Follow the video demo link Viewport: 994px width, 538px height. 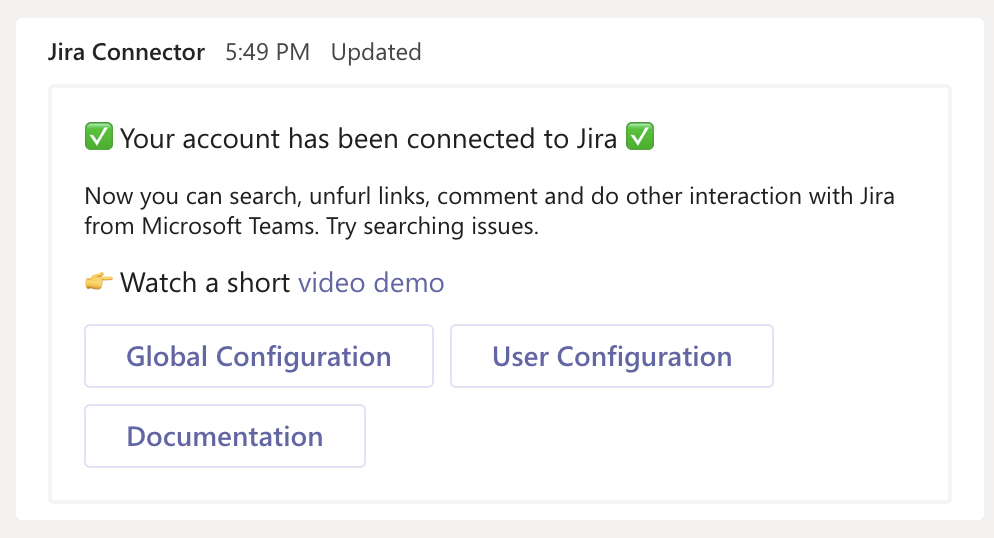[x=371, y=283]
